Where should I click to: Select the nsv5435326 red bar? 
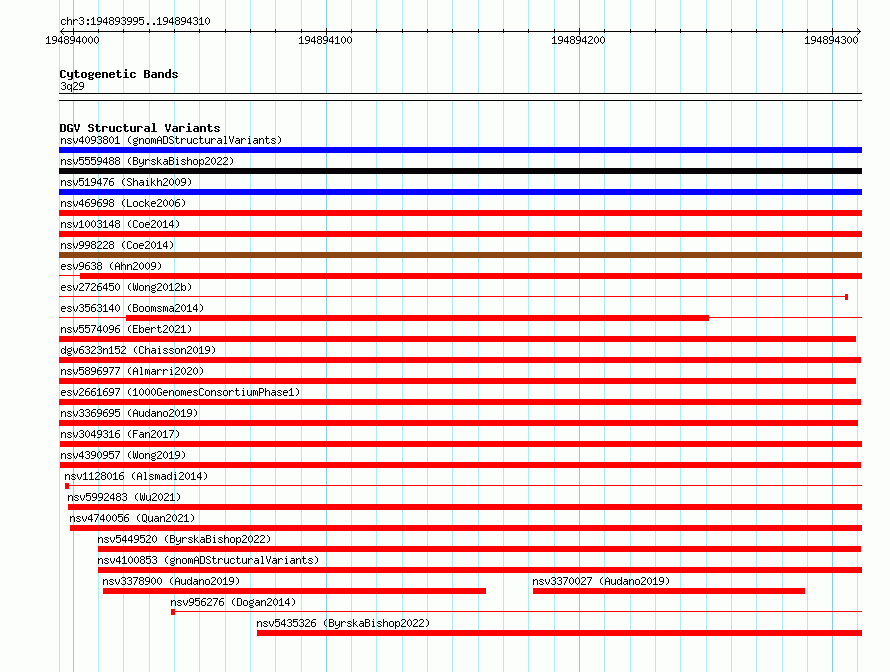click(559, 633)
